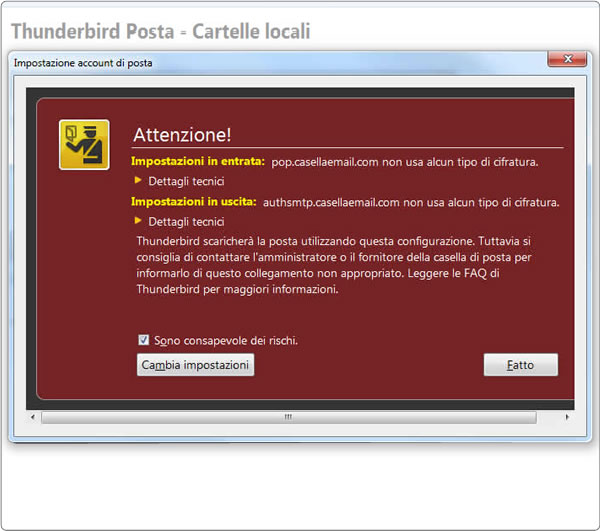Viewport: 600px width, 531px height.
Task: Expand Dettagli tecnici under Impostazioni in uscita
Action: pyautogui.click(x=180, y=222)
